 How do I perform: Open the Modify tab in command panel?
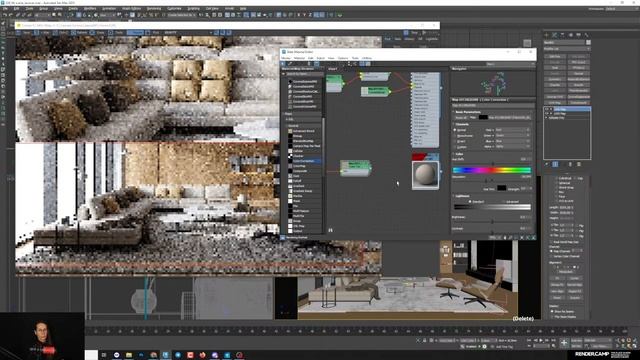(554, 35)
